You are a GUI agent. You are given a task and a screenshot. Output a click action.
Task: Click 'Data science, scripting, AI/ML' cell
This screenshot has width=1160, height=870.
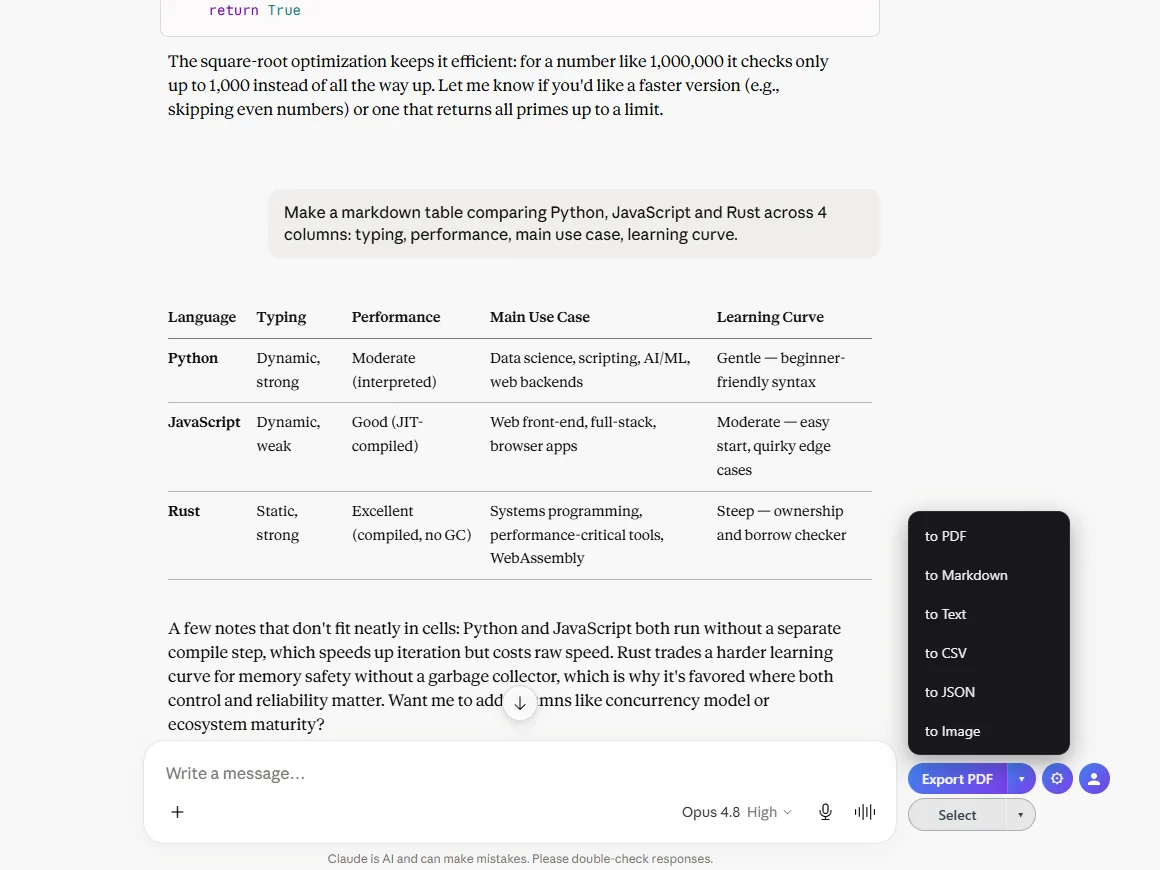click(590, 370)
